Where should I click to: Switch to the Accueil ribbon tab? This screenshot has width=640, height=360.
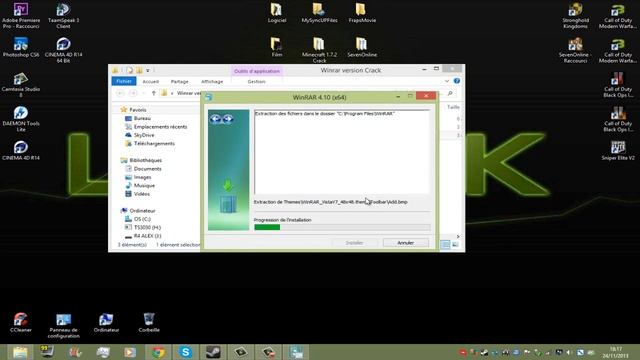point(151,82)
